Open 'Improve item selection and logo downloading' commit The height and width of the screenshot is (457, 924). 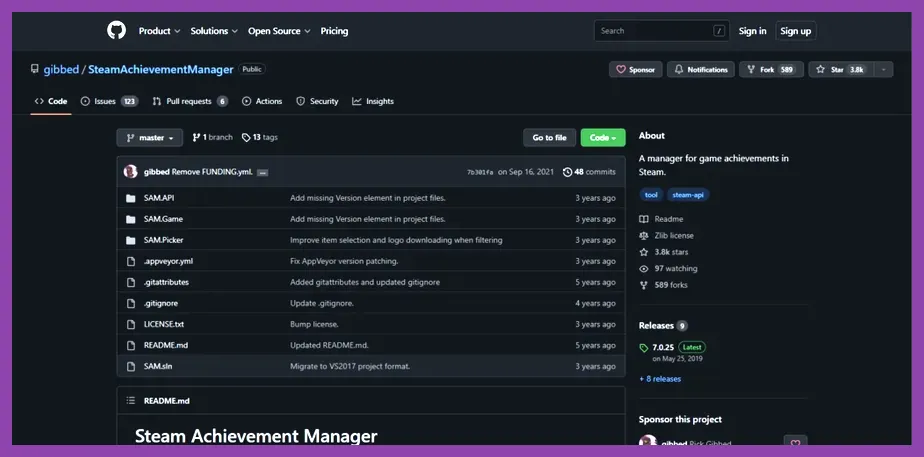[396, 240]
